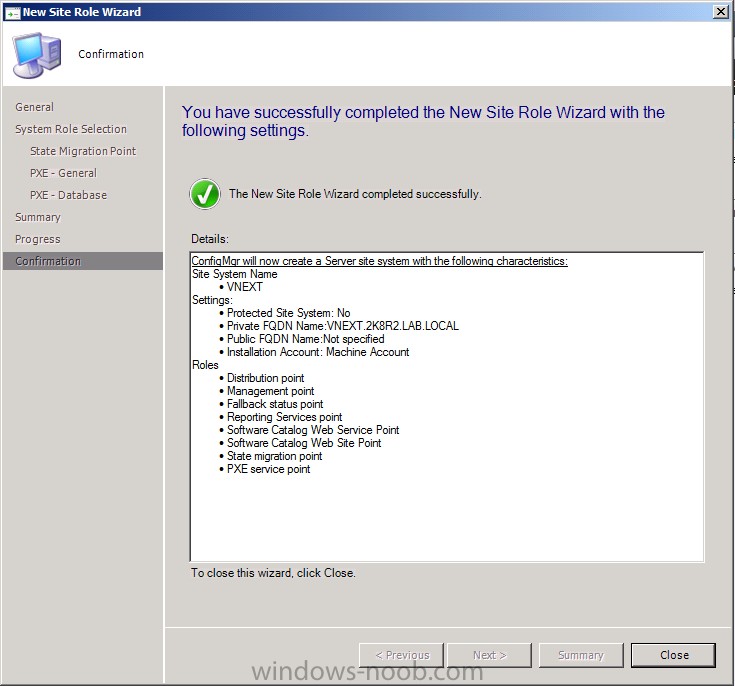Image resolution: width=735 pixels, height=686 pixels.
Task: Click 'Installation Account: Machine Account' line
Action: 318,352
